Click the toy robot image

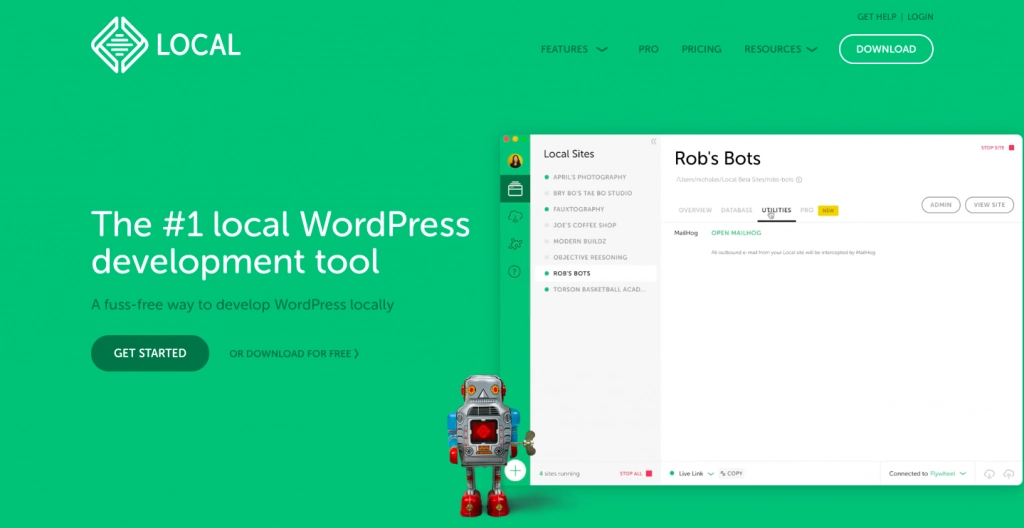[490, 446]
